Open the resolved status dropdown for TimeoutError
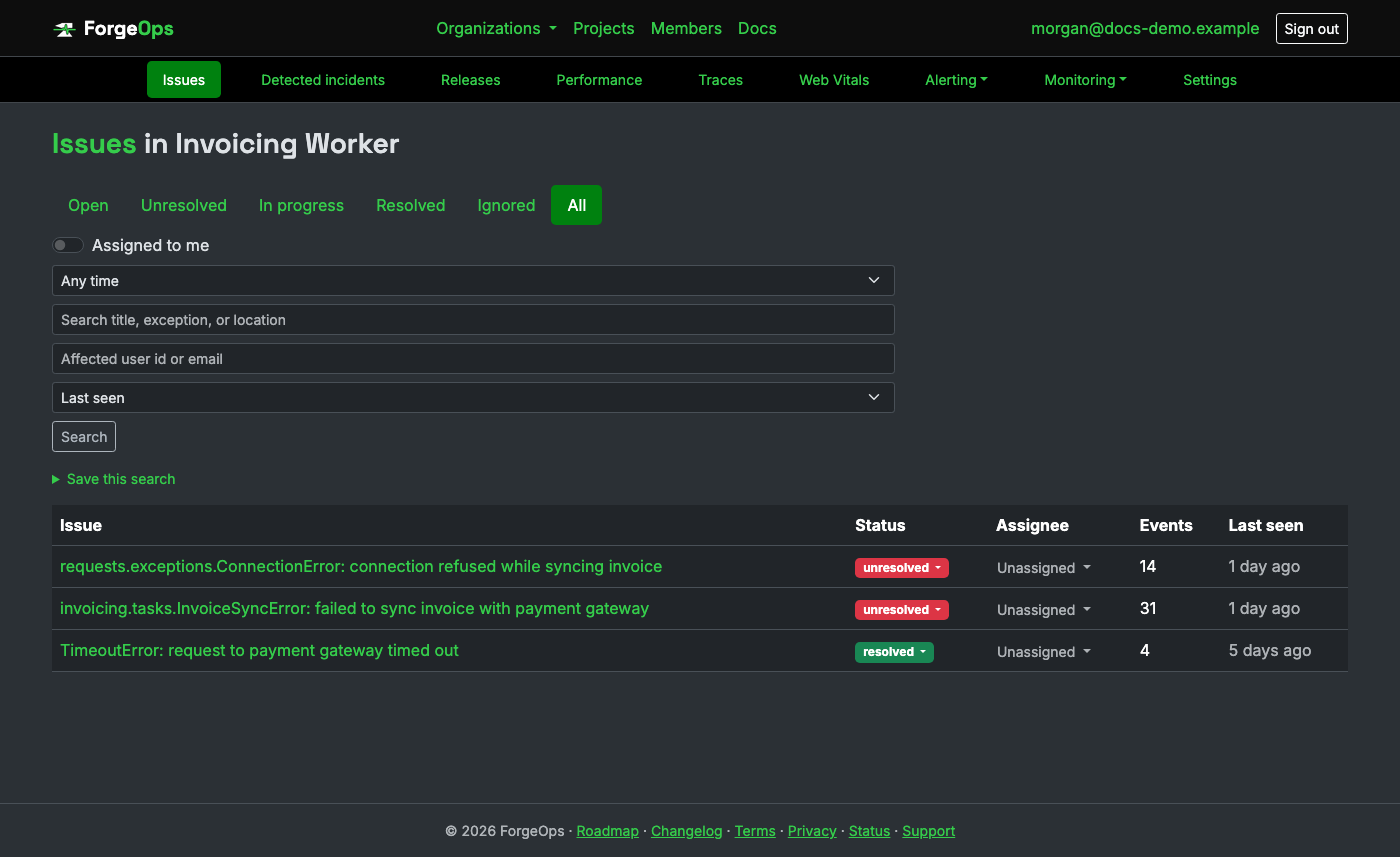Image resolution: width=1400 pixels, height=857 pixels. point(894,652)
